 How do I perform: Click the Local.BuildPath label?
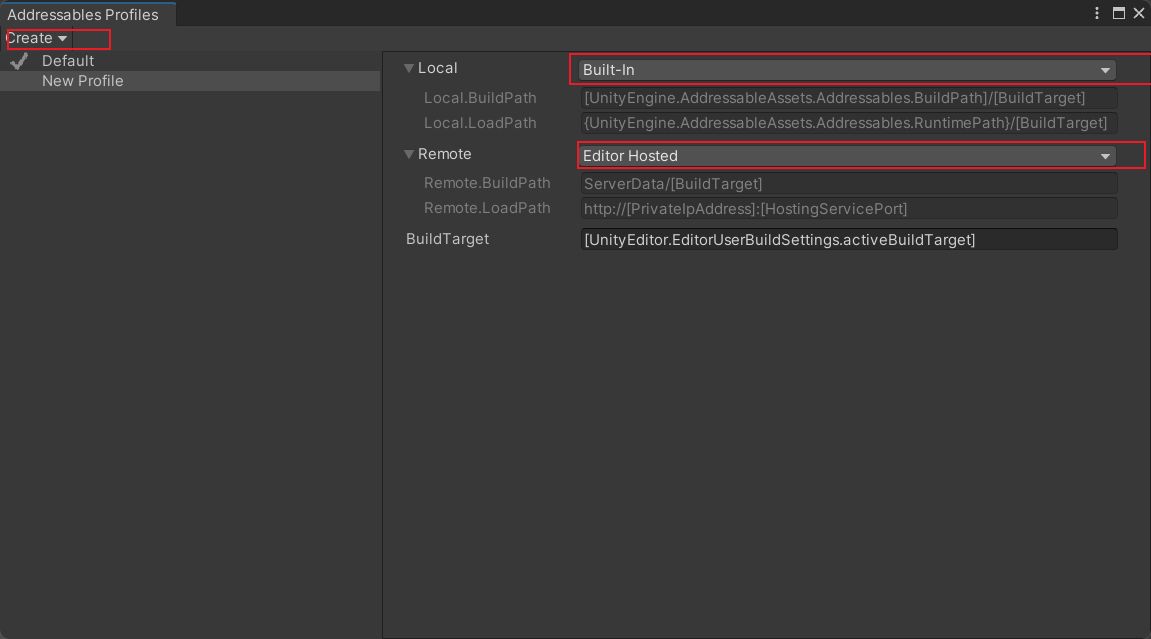point(480,98)
